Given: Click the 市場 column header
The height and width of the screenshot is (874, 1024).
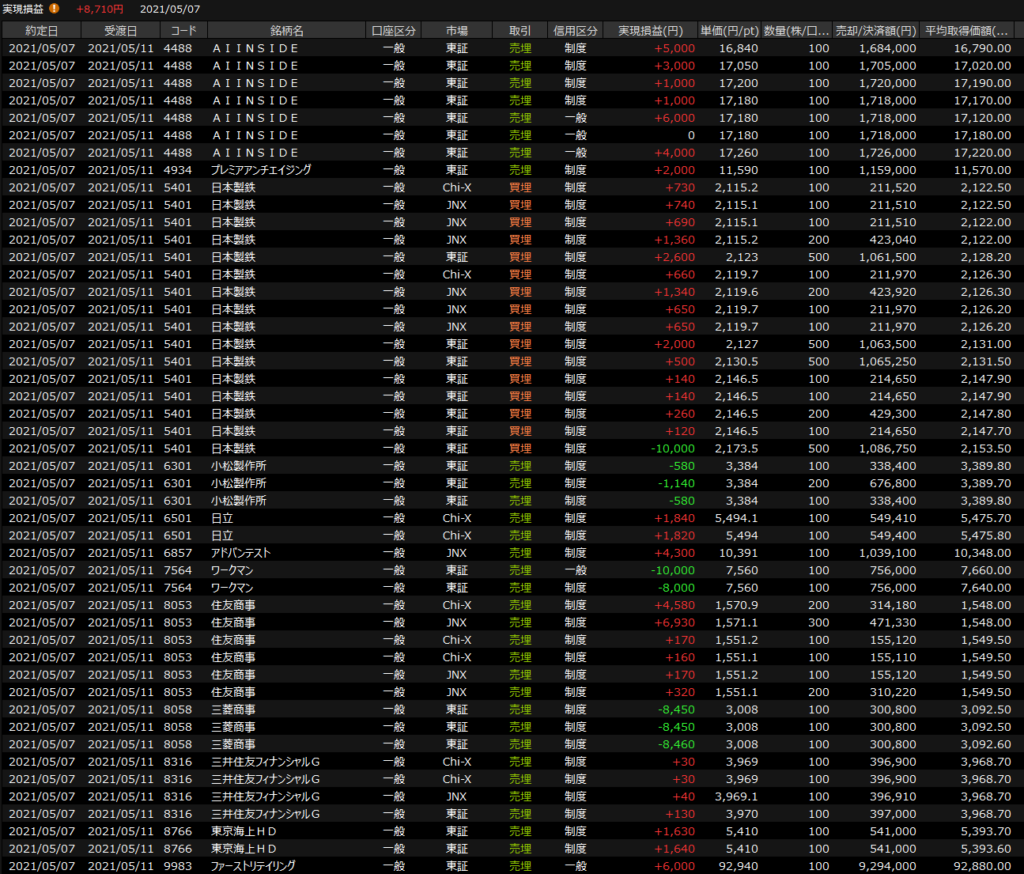Looking at the screenshot, I should (457, 31).
